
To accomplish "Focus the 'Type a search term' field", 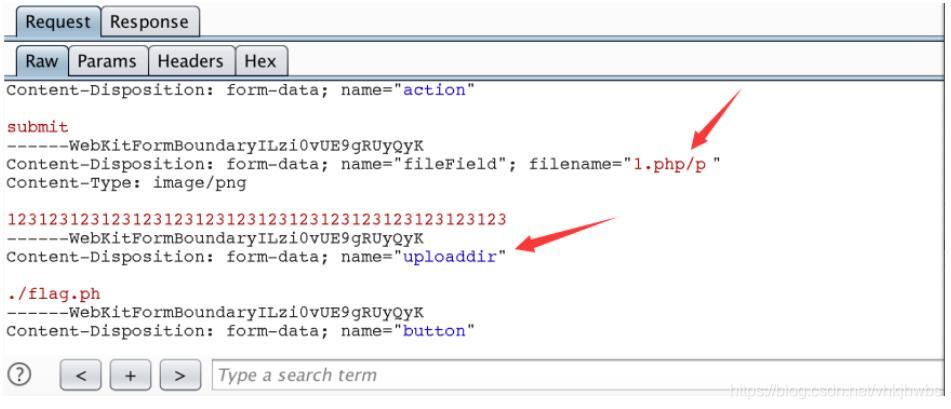I will coord(578,375).
